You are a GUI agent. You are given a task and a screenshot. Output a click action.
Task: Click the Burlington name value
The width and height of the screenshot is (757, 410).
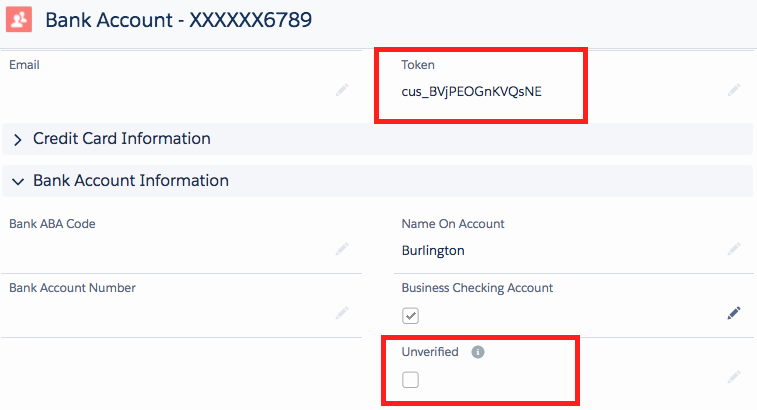click(x=432, y=250)
